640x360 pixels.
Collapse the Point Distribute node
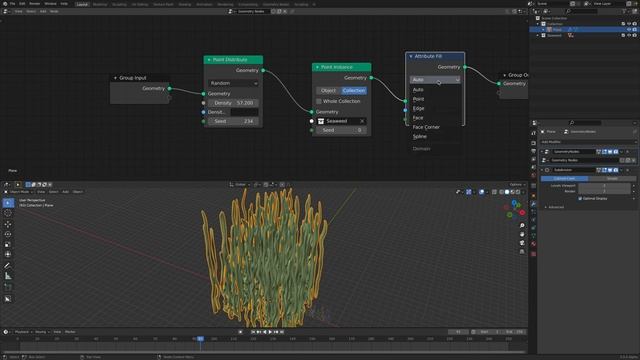(x=209, y=60)
